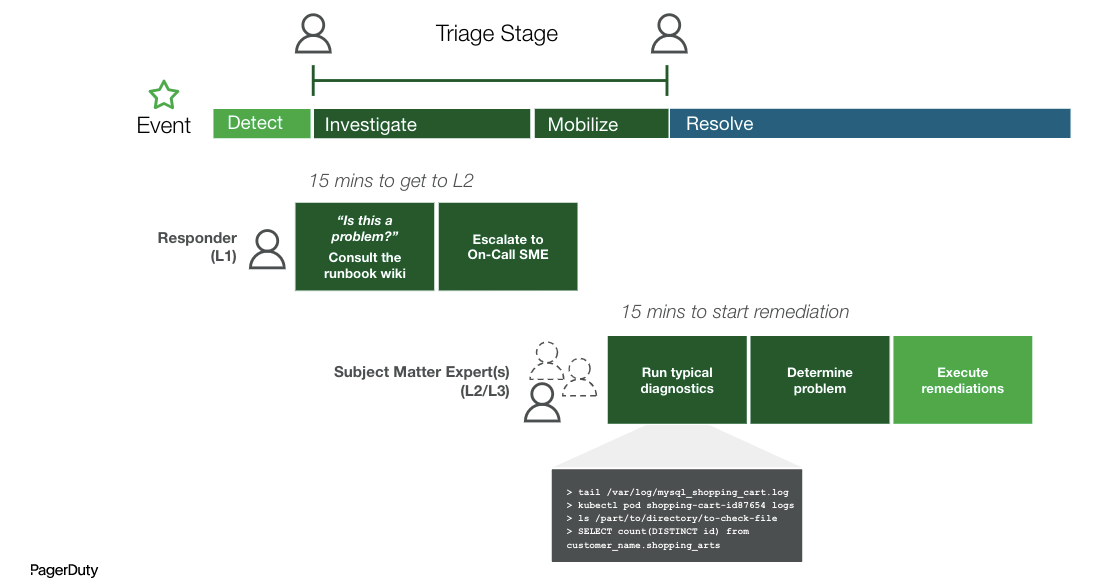1094x588 pixels.
Task: Select the Investigate stage bar
Action: coord(421,124)
